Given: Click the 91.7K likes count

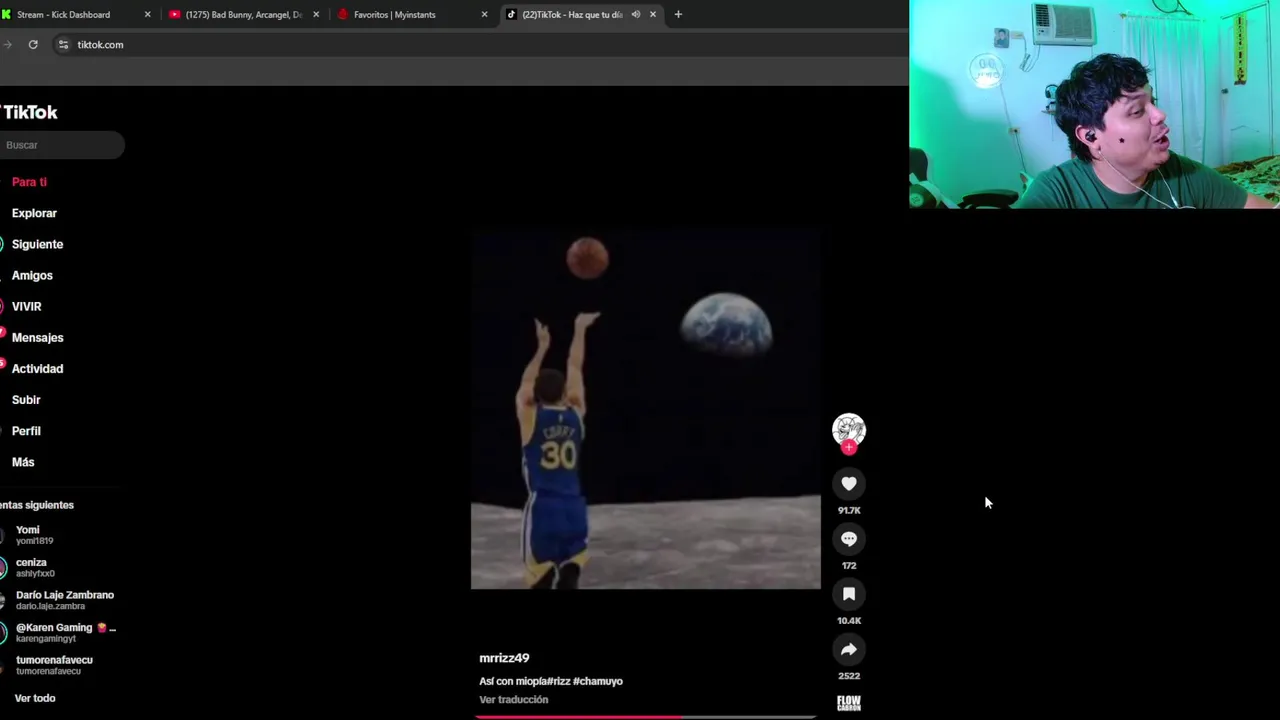Looking at the screenshot, I should (x=849, y=510).
